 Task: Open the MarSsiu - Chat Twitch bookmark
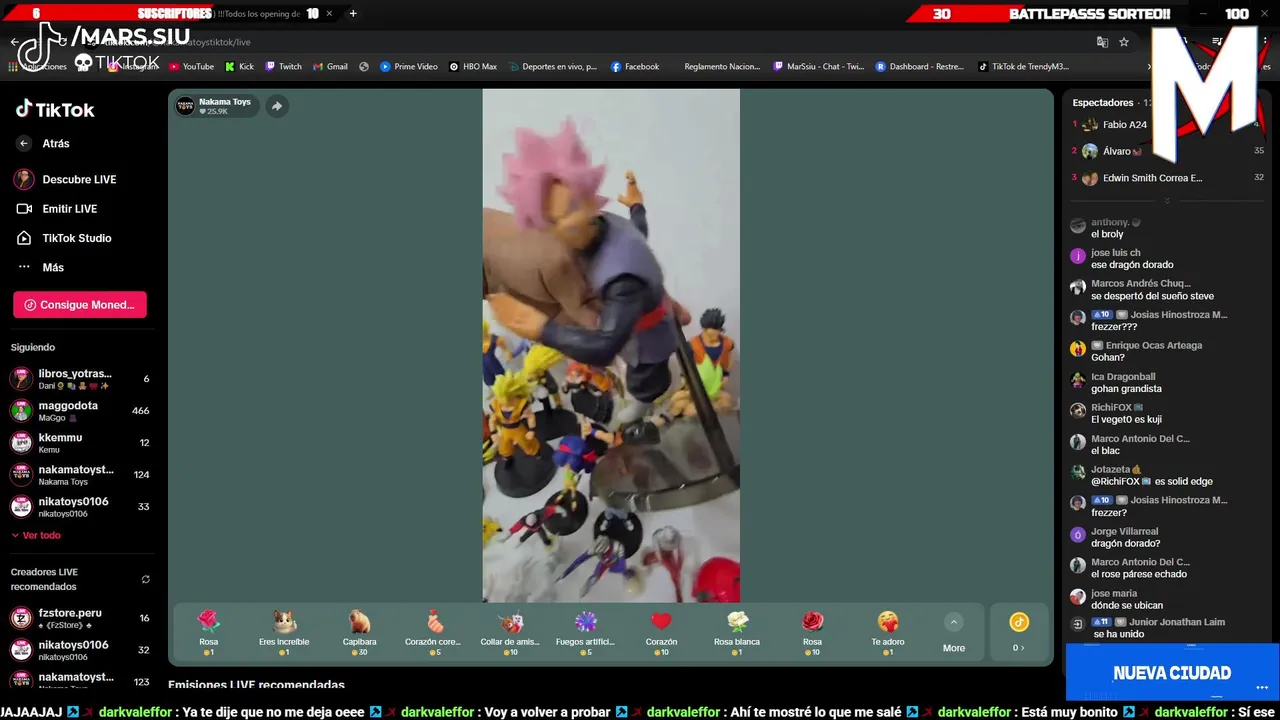click(819, 67)
